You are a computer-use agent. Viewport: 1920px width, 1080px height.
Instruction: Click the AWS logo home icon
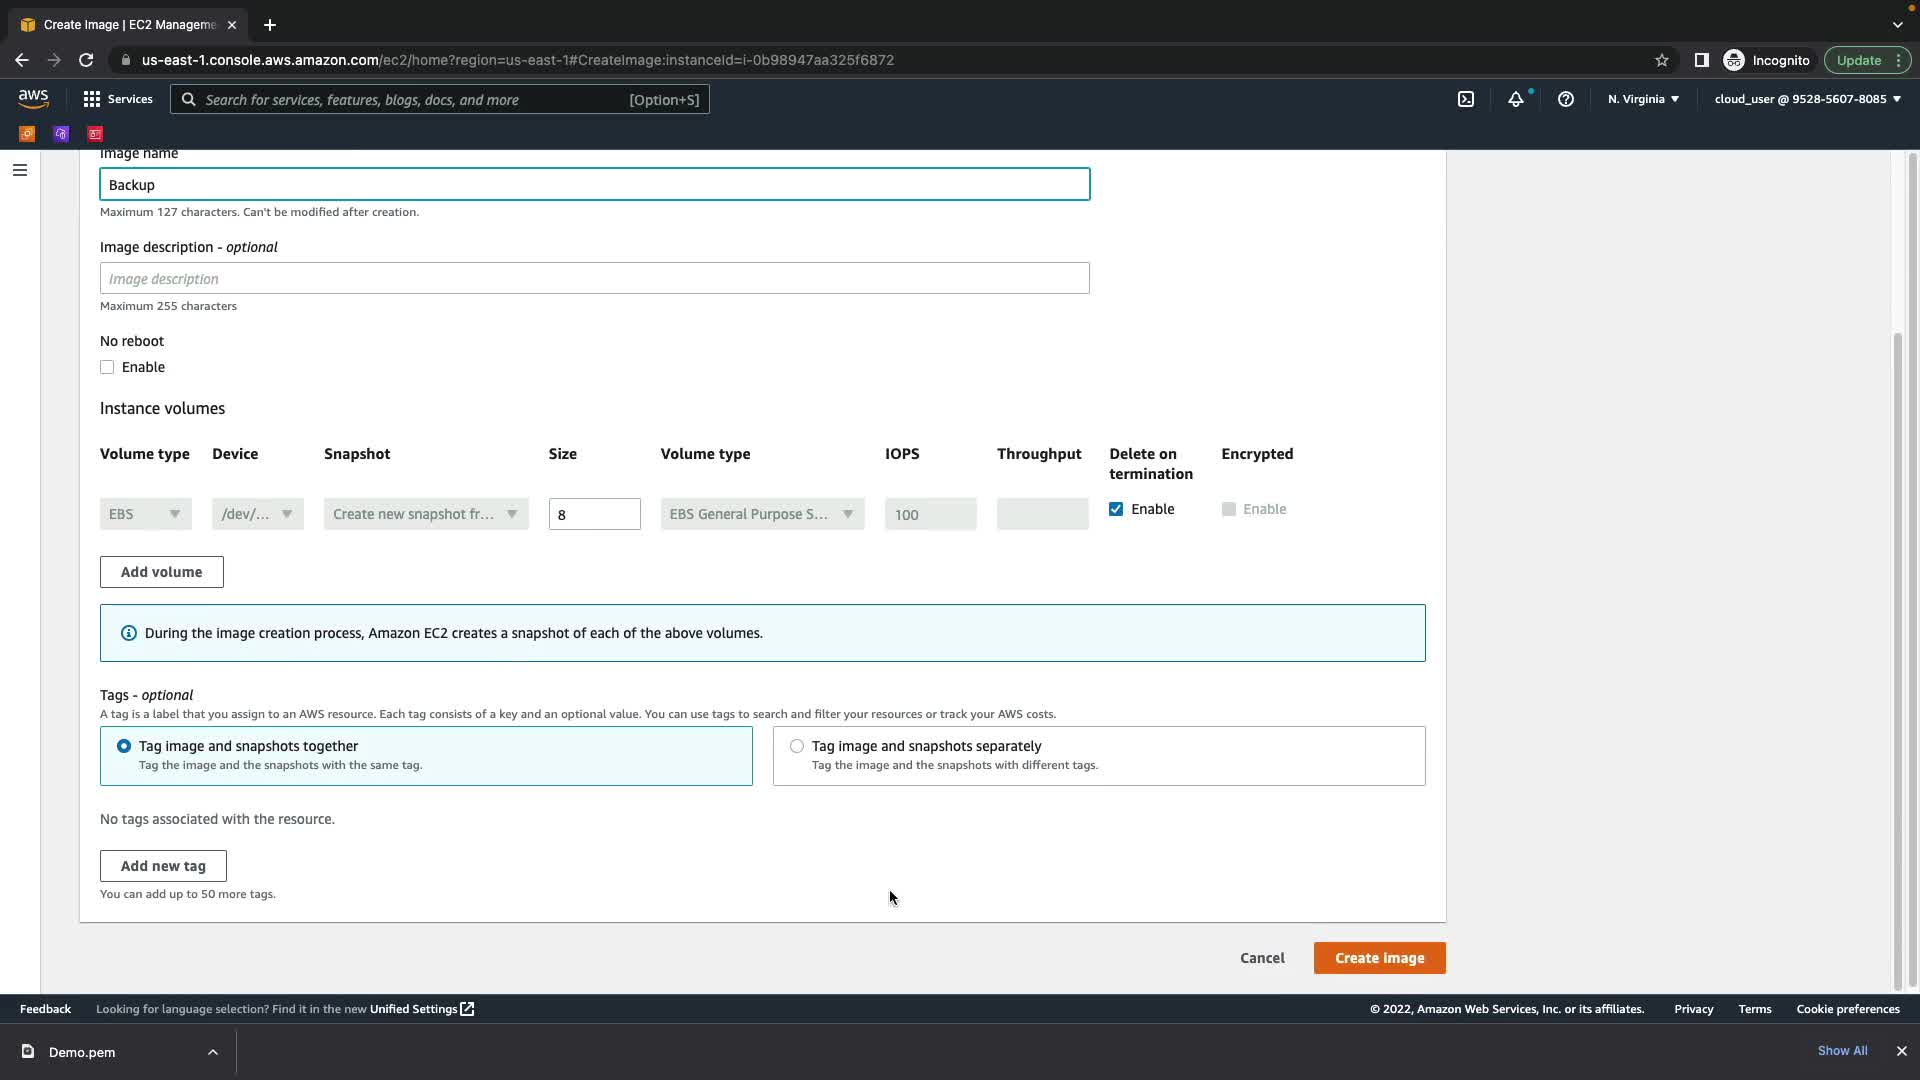point(33,98)
